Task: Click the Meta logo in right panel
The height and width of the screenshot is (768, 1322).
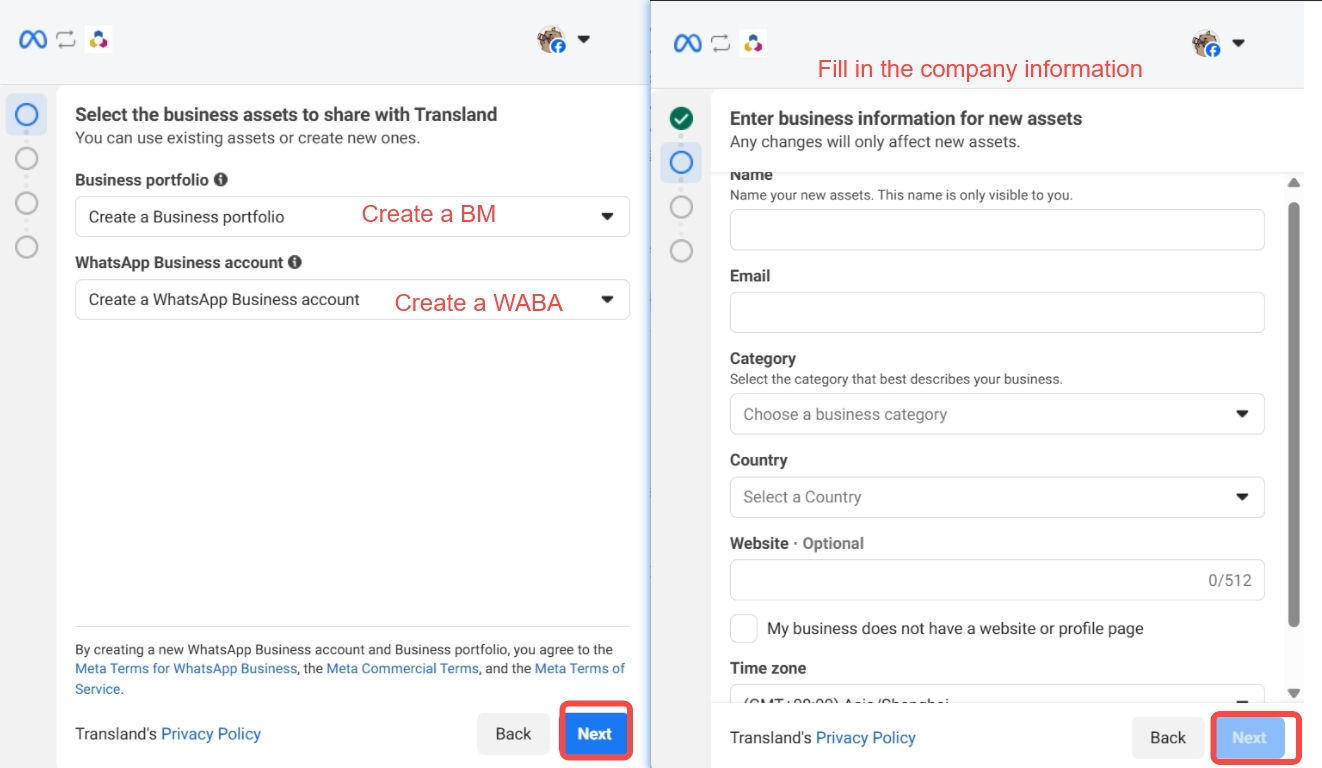Action: point(688,43)
